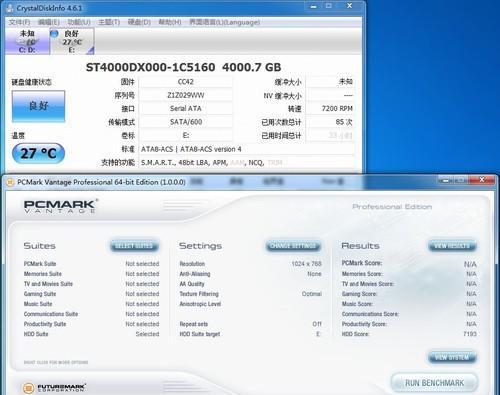This screenshot has height=395, width=500.
Task: Click the S.M.A.R.T. supported features field
Action: (247, 163)
